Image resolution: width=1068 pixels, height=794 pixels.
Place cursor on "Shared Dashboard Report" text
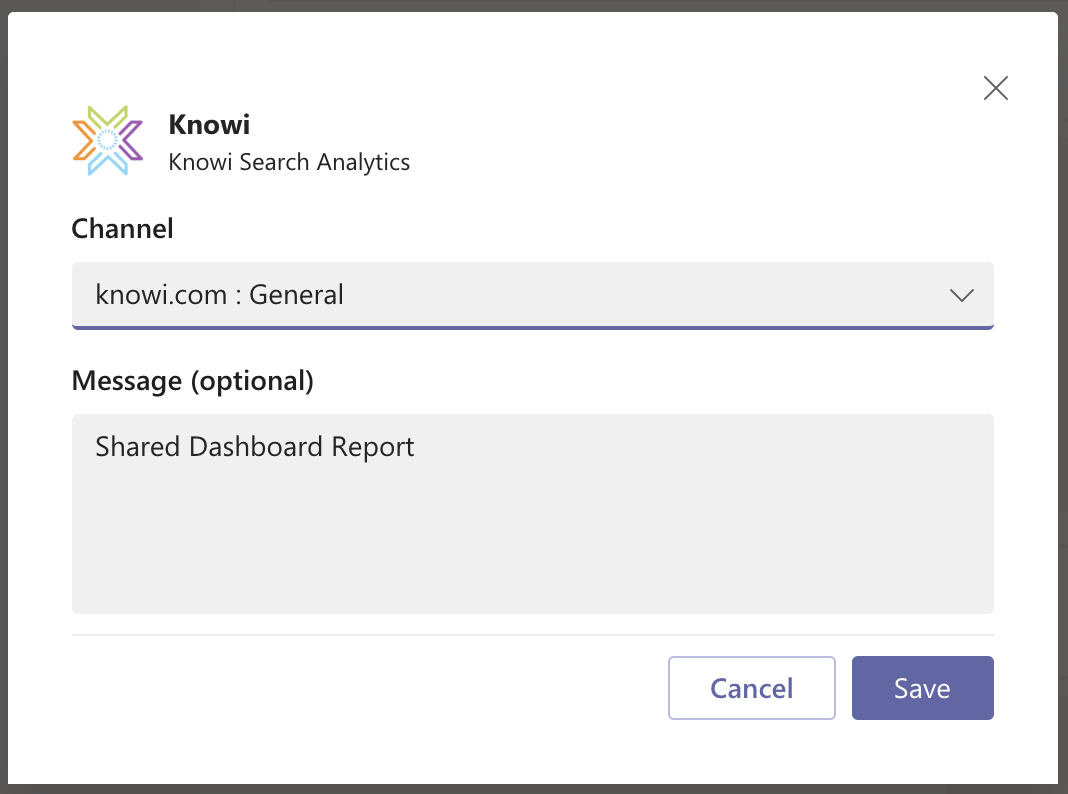(x=254, y=446)
